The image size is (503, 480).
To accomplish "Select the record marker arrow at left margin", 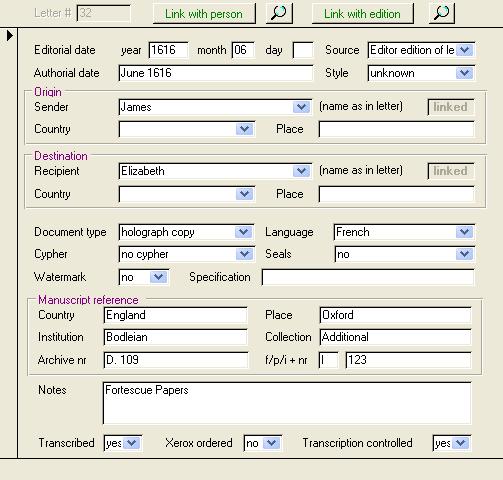I will tap(9, 35).
